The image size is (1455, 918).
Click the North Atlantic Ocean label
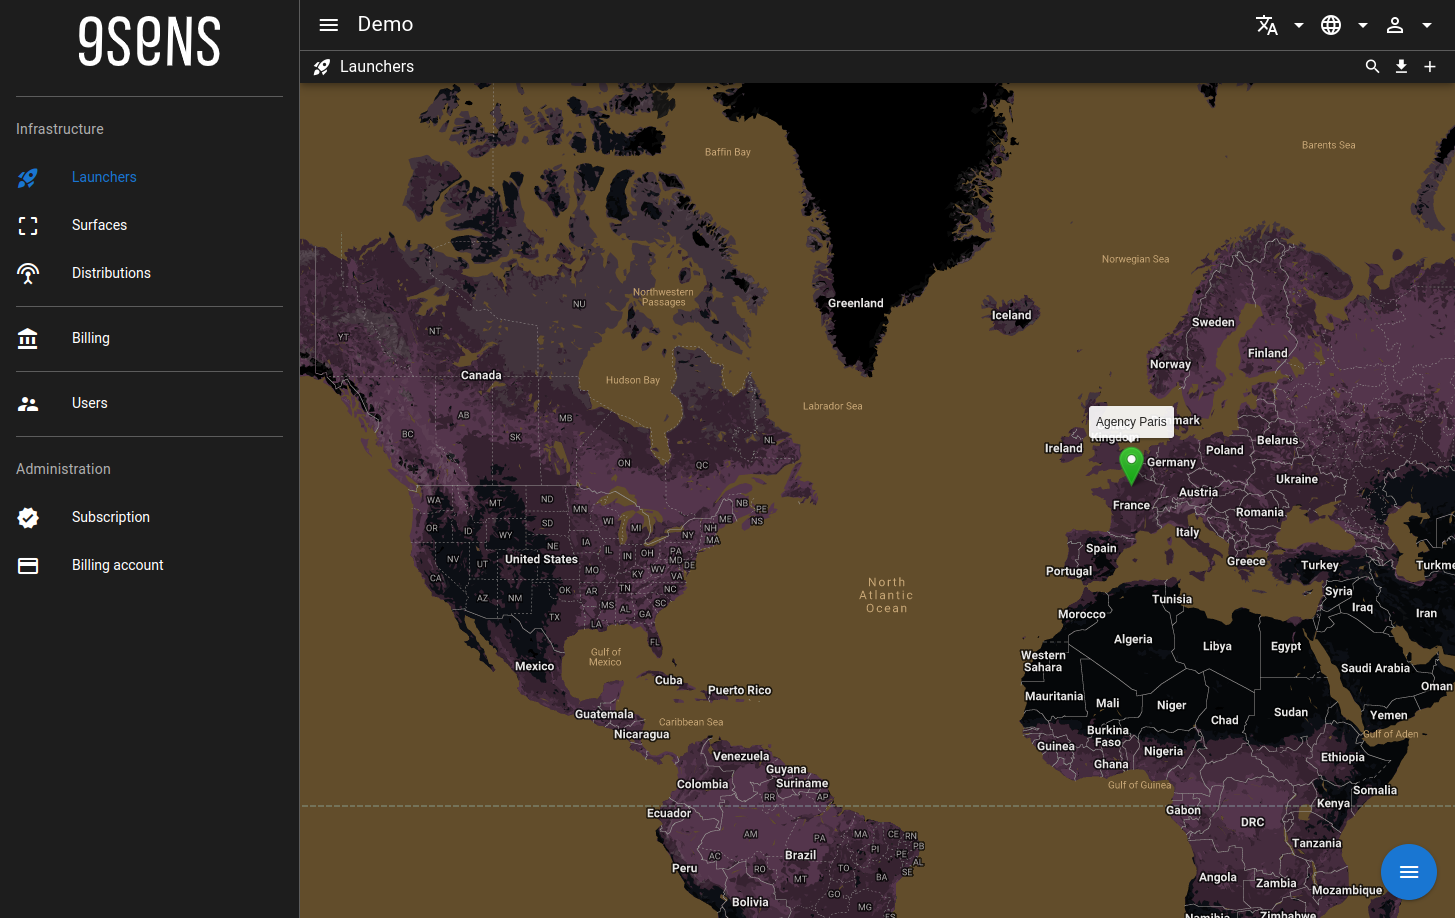(x=887, y=595)
